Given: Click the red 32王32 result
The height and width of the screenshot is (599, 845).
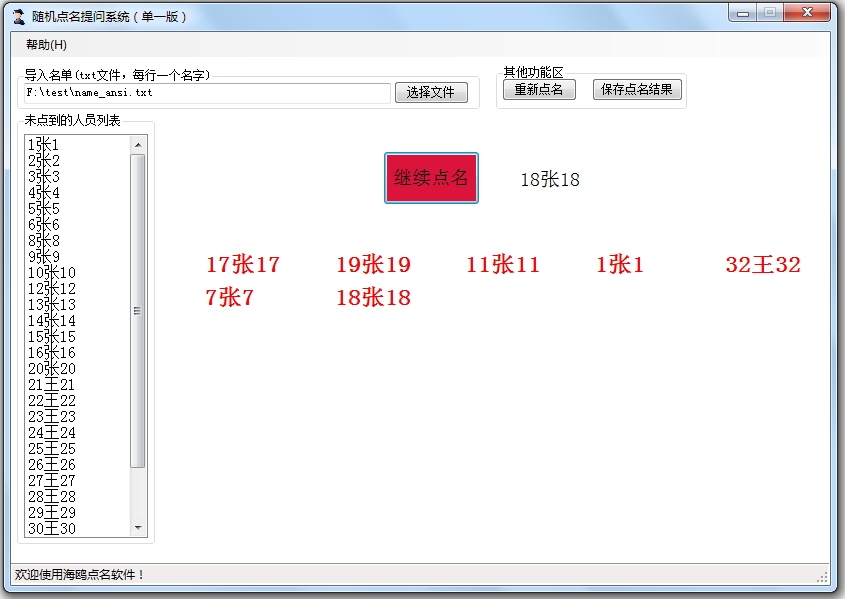Looking at the screenshot, I should 763,264.
